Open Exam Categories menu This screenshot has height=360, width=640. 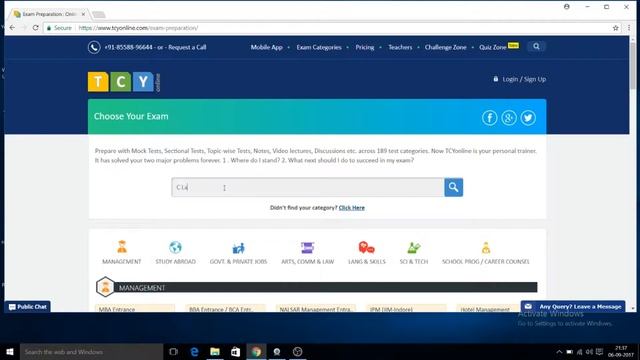pos(319,47)
